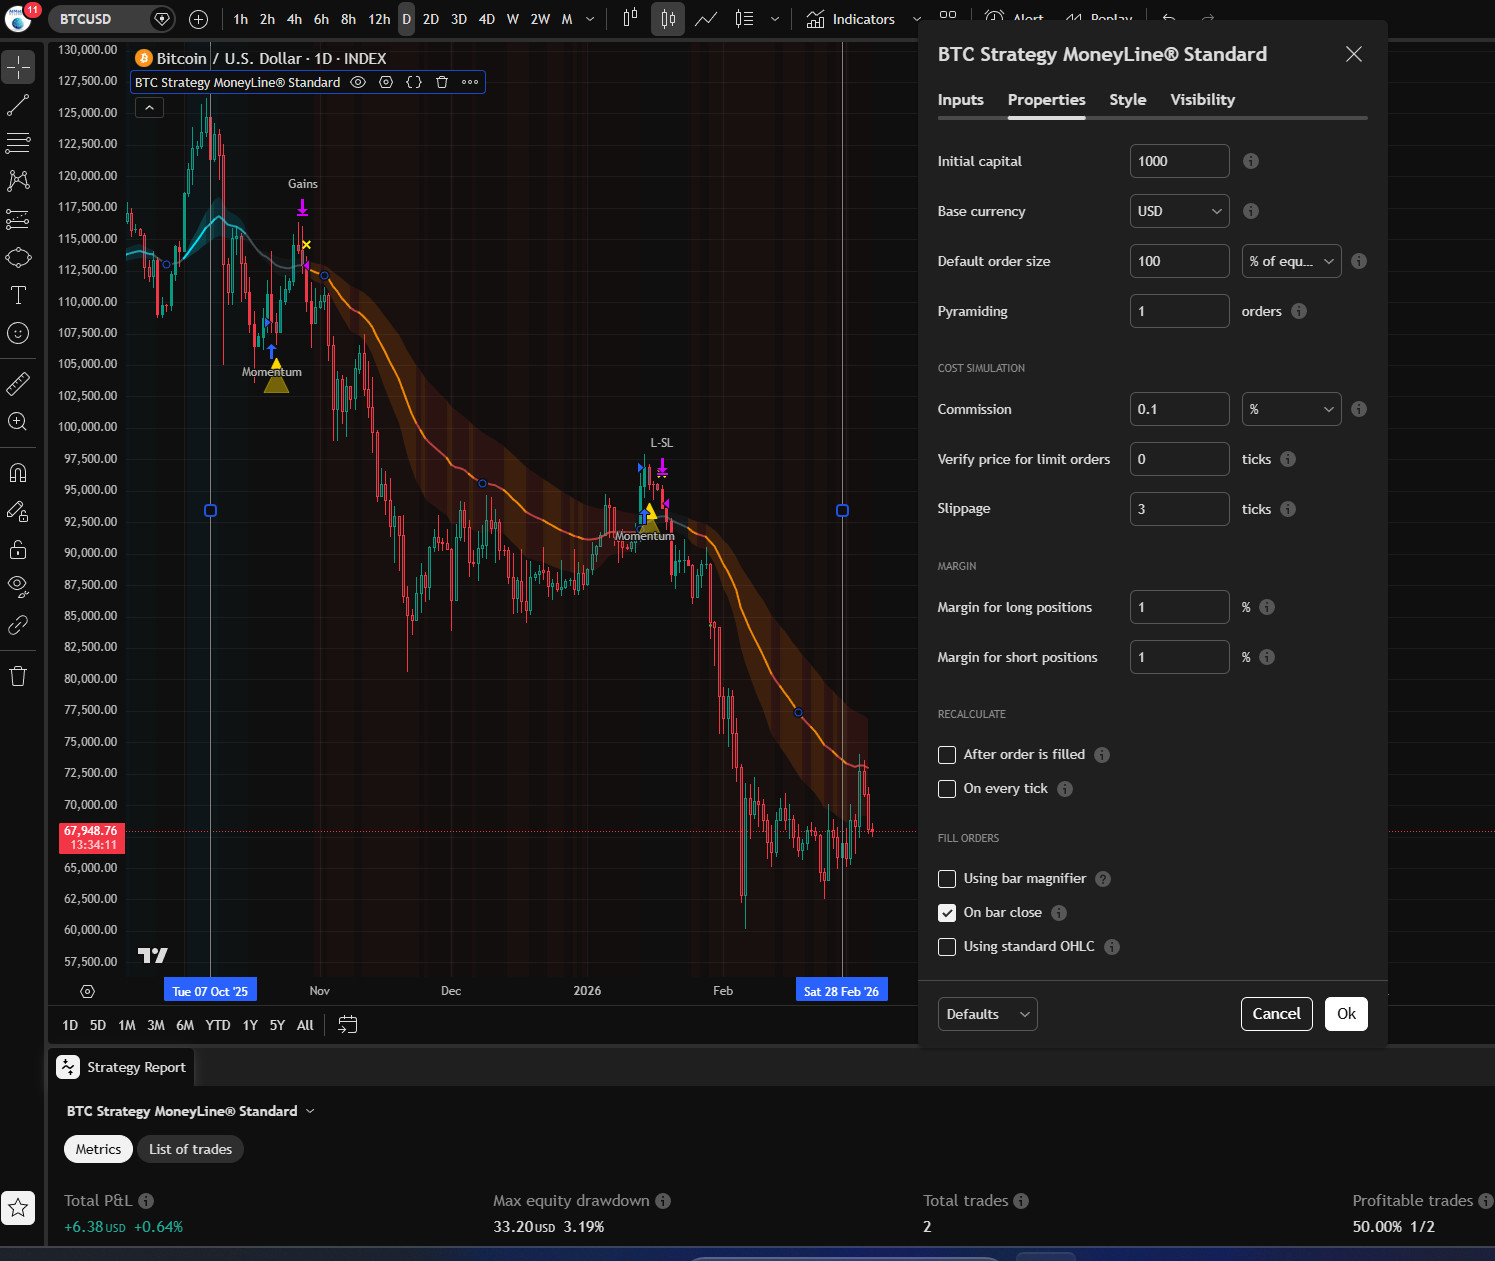The width and height of the screenshot is (1495, 1261).
Task: Open strategy settings gear in legend
Action: [386, 82]
